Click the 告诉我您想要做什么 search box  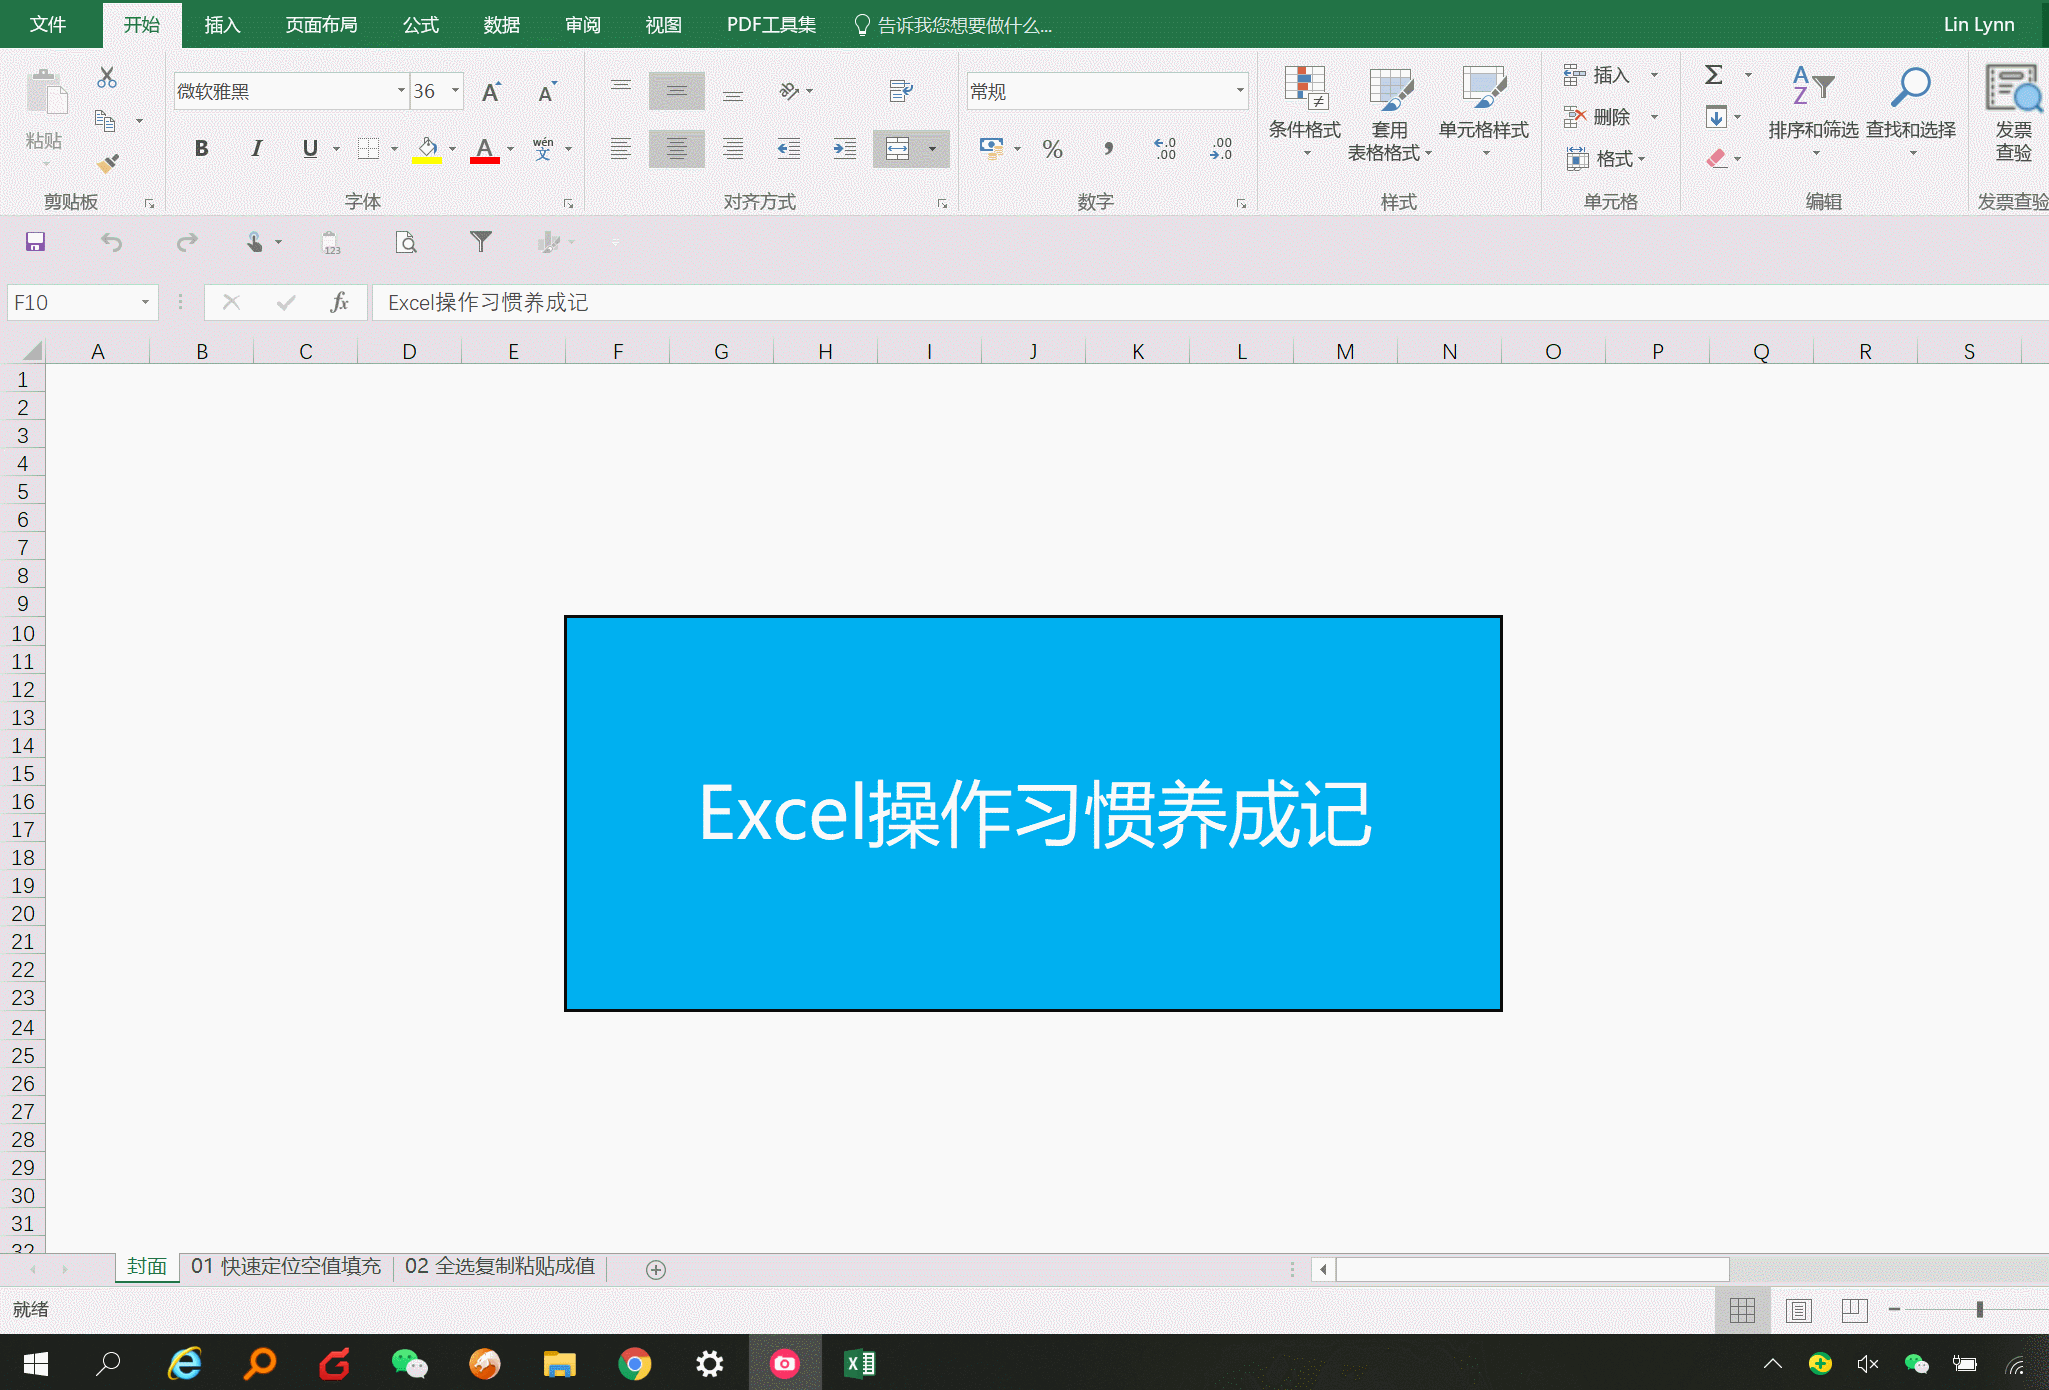point(954,25)
